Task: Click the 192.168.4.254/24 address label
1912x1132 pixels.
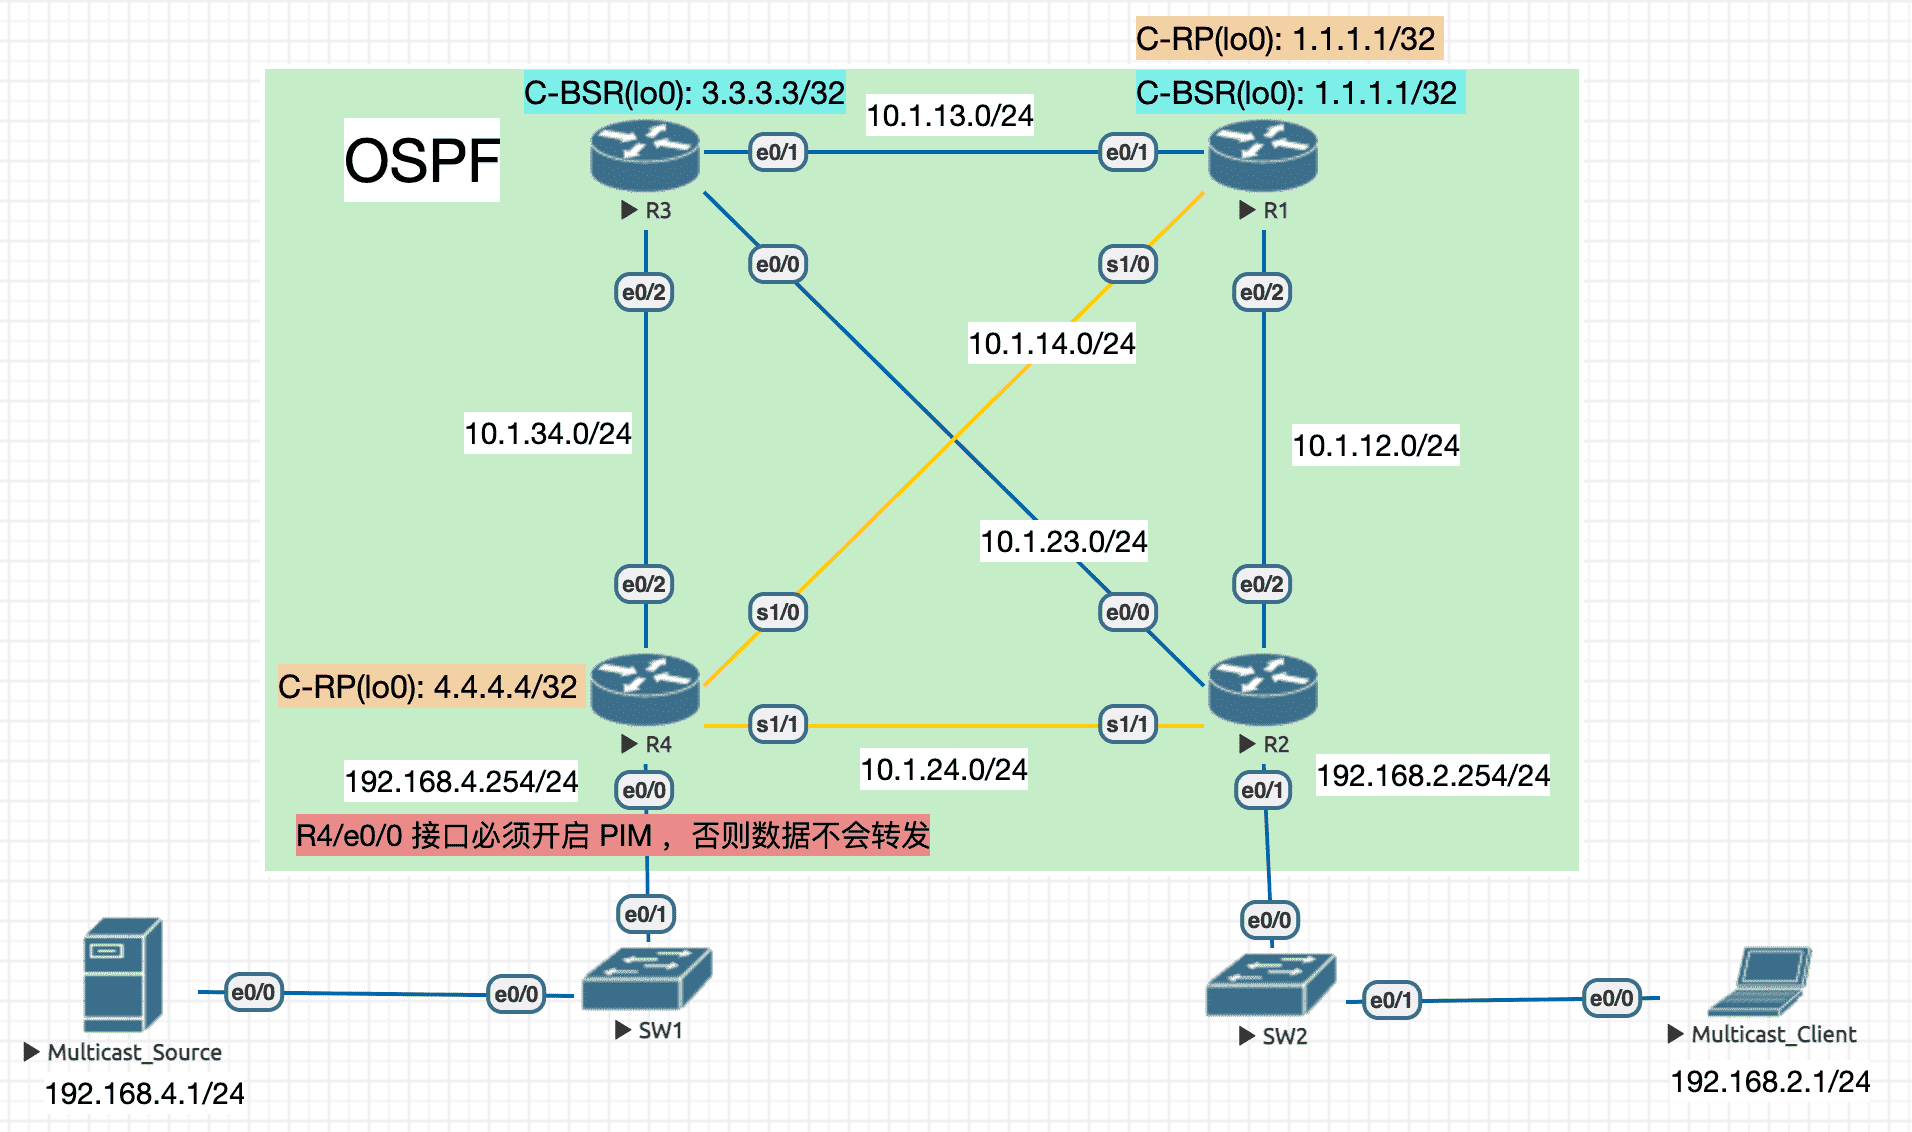Action: pyautogui.click(x=462, y=781)
